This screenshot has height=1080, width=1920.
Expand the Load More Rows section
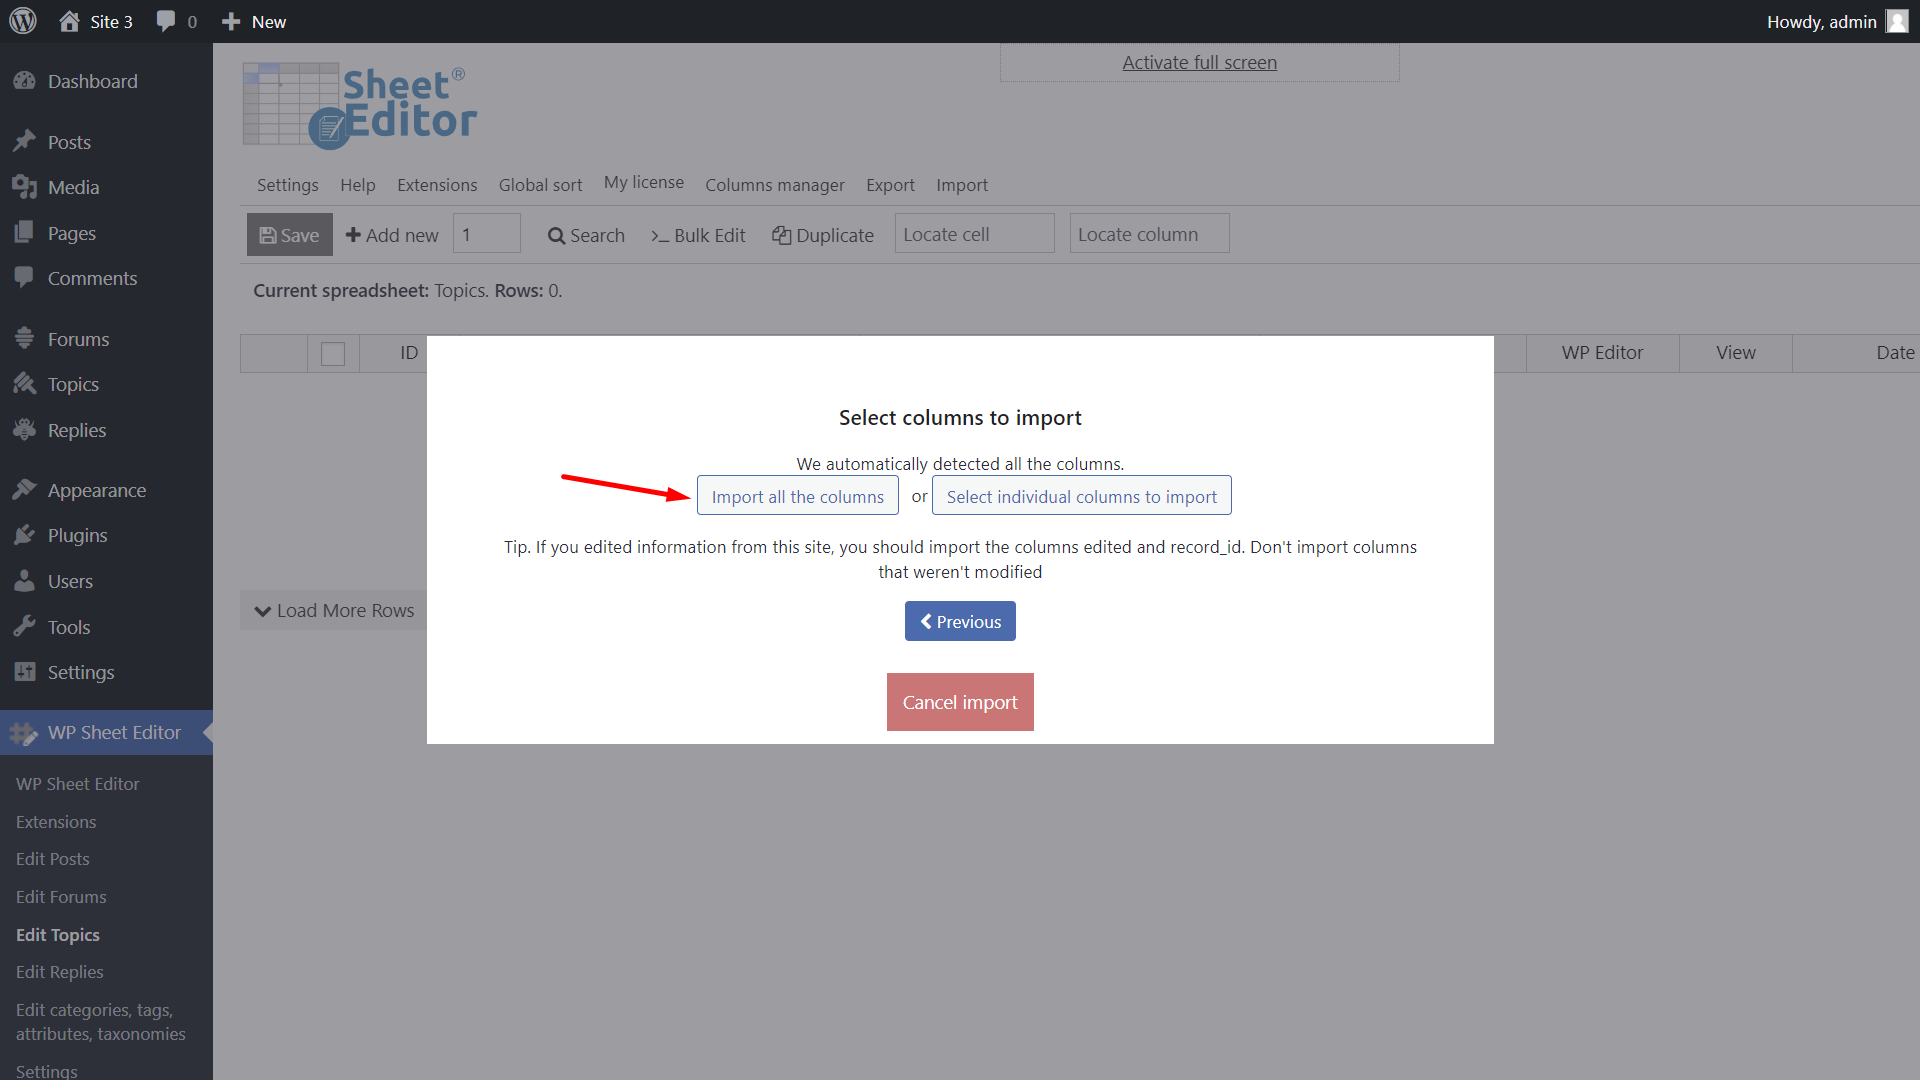(334, 609)
